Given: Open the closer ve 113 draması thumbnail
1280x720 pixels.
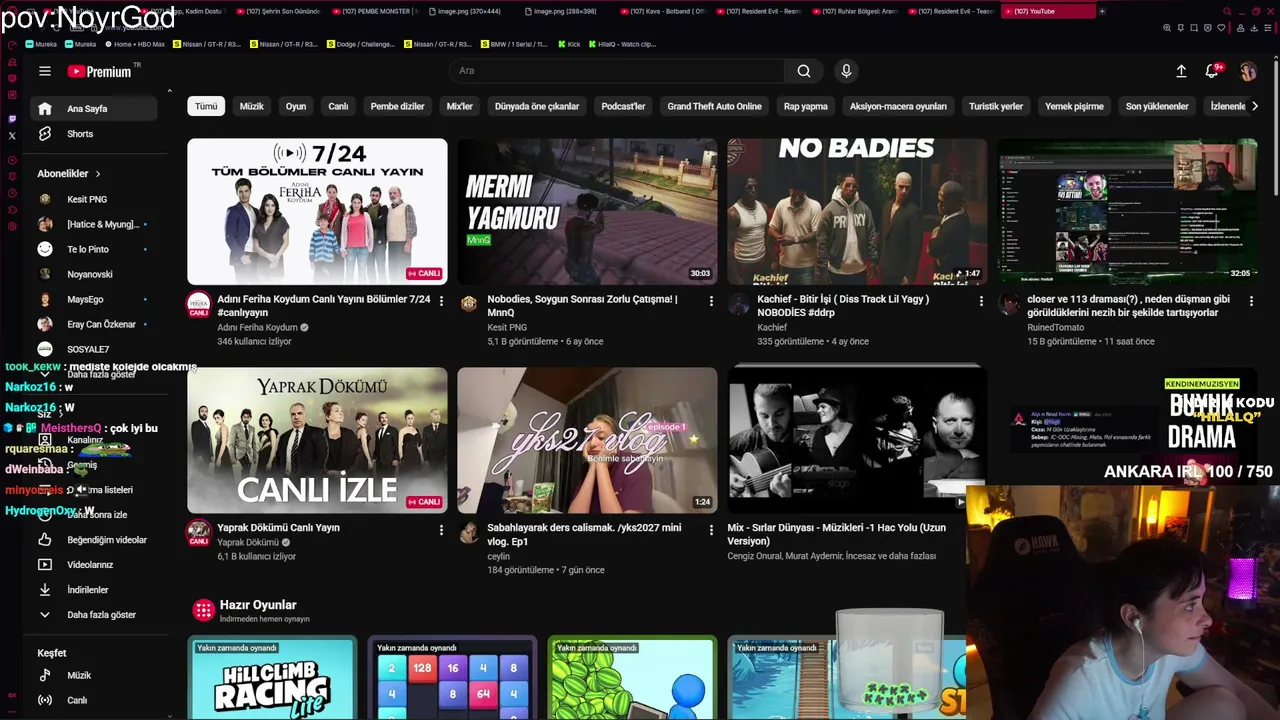Looking at the screenshot, I should [1127, 211].
